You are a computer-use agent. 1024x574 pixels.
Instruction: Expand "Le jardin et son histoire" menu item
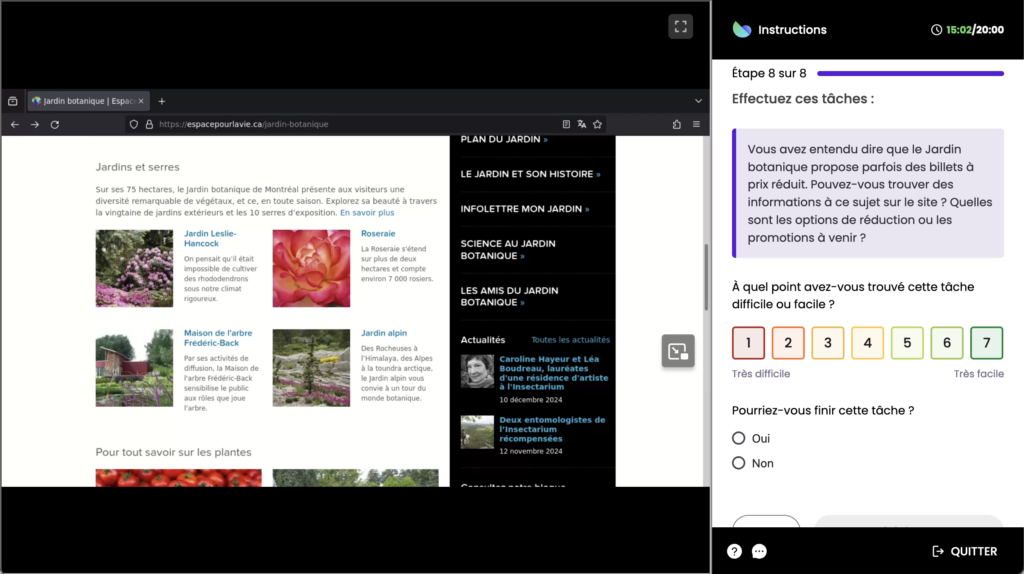(530, 174)
